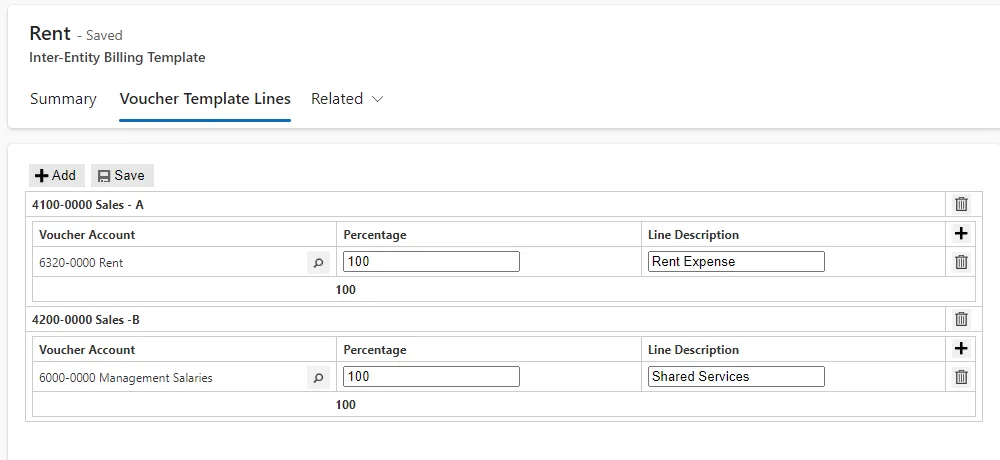This screenshot has width=1000, height=460.
Task: Click the Save button
Action: tap(122, 175)
